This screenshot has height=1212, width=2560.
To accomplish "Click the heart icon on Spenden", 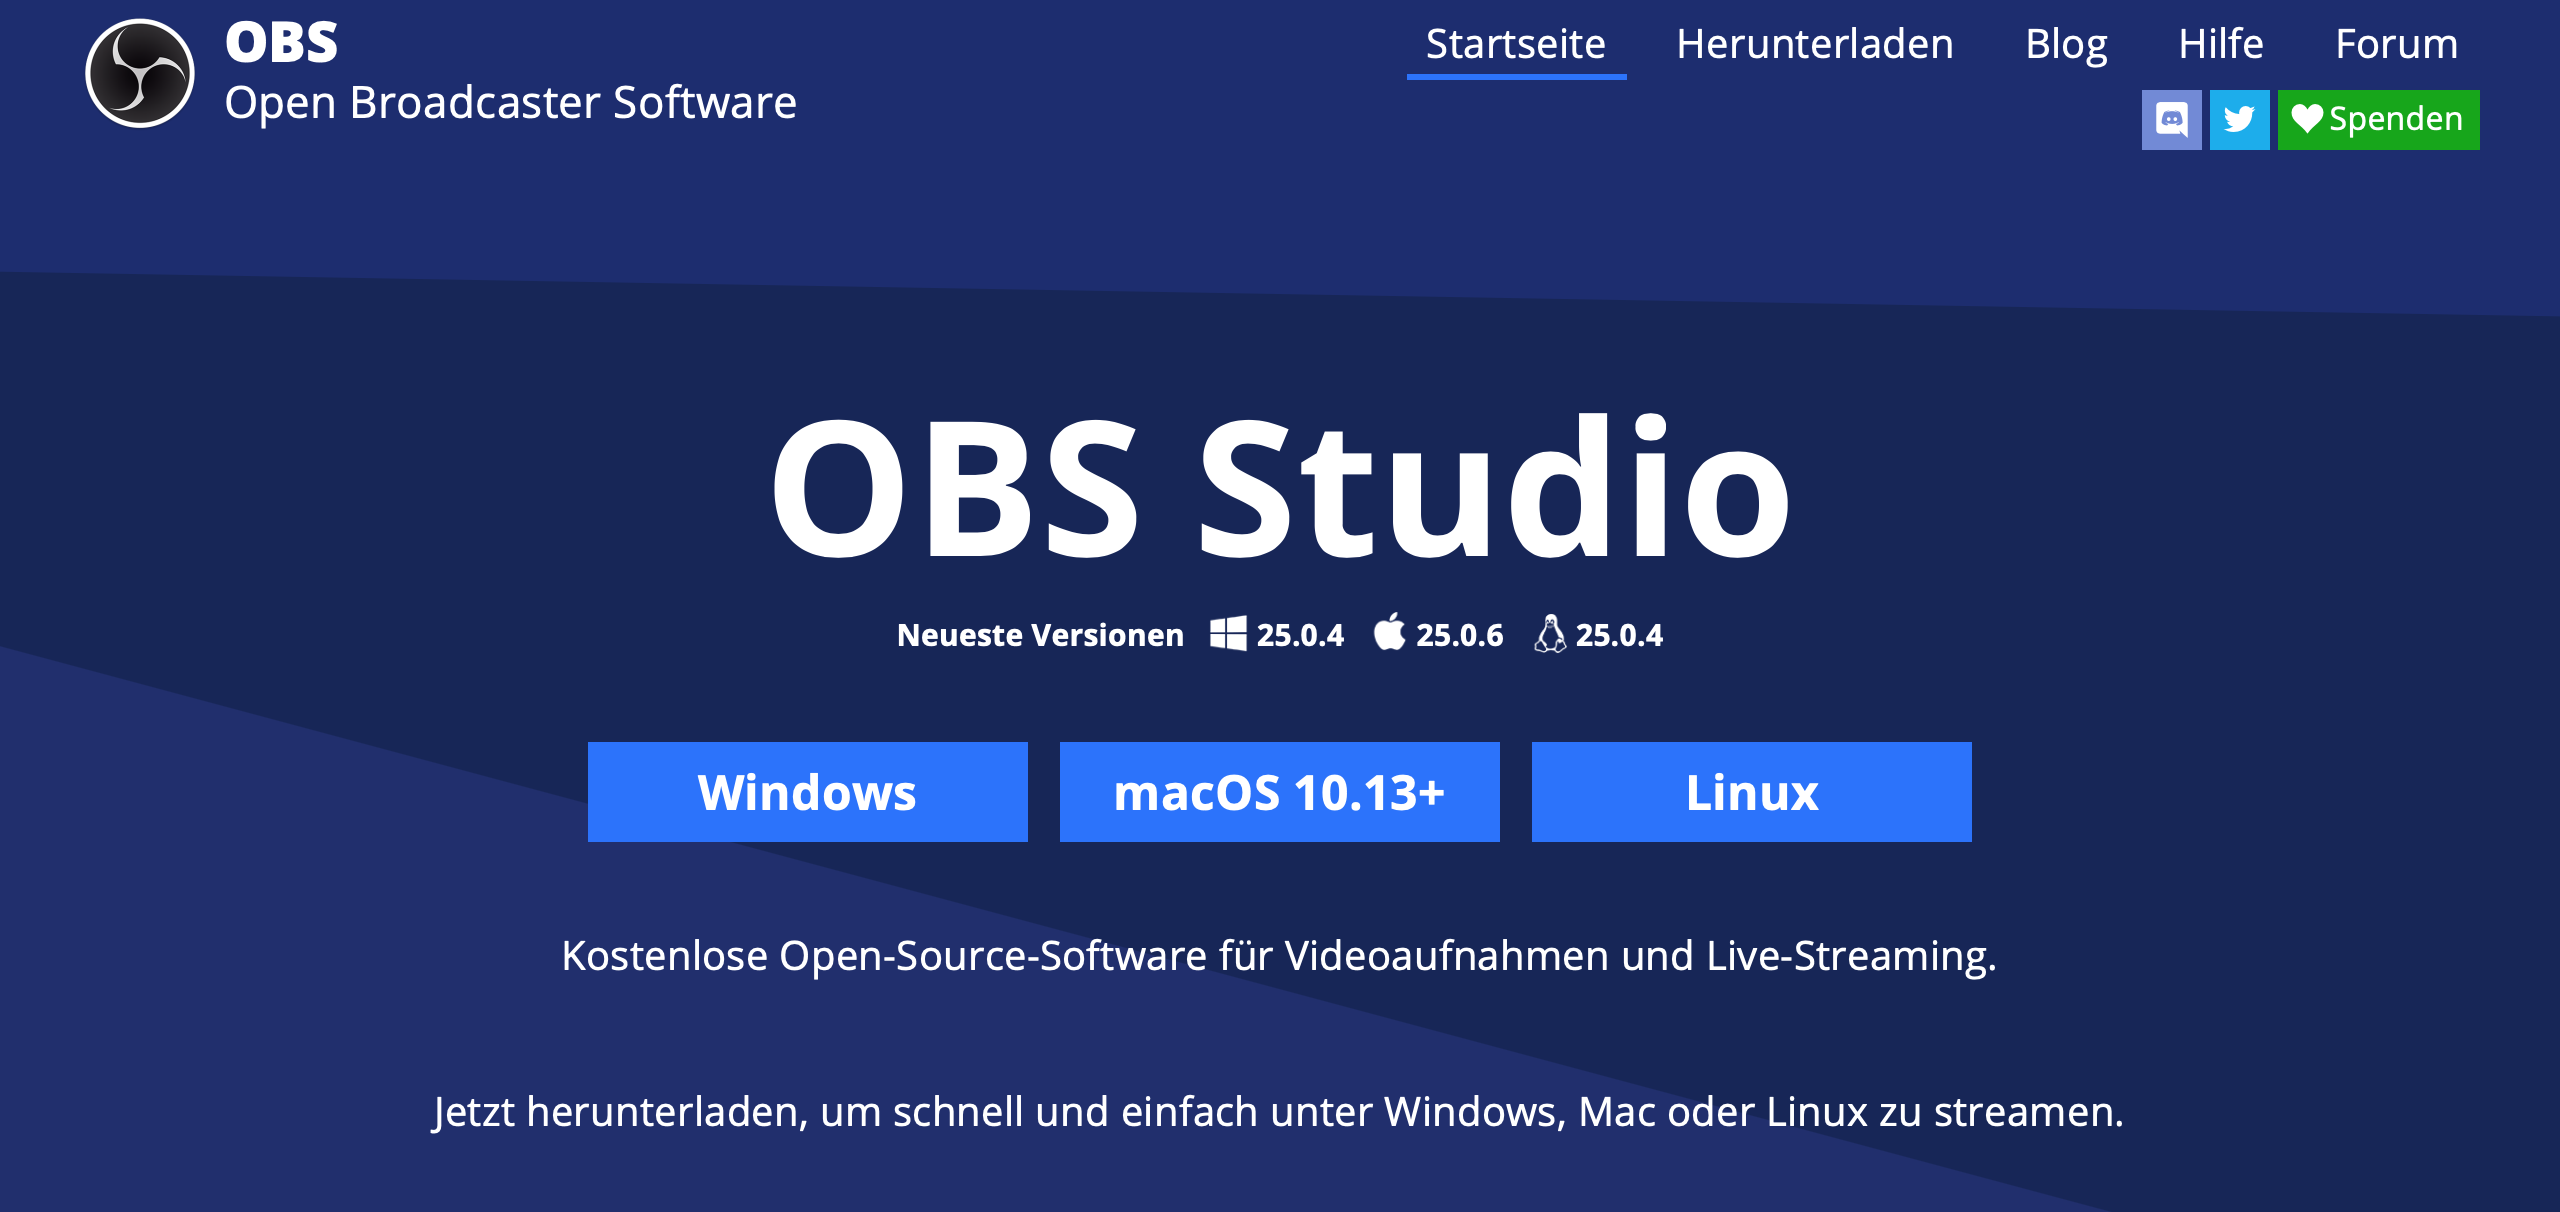I will (x=2306, y=119).
